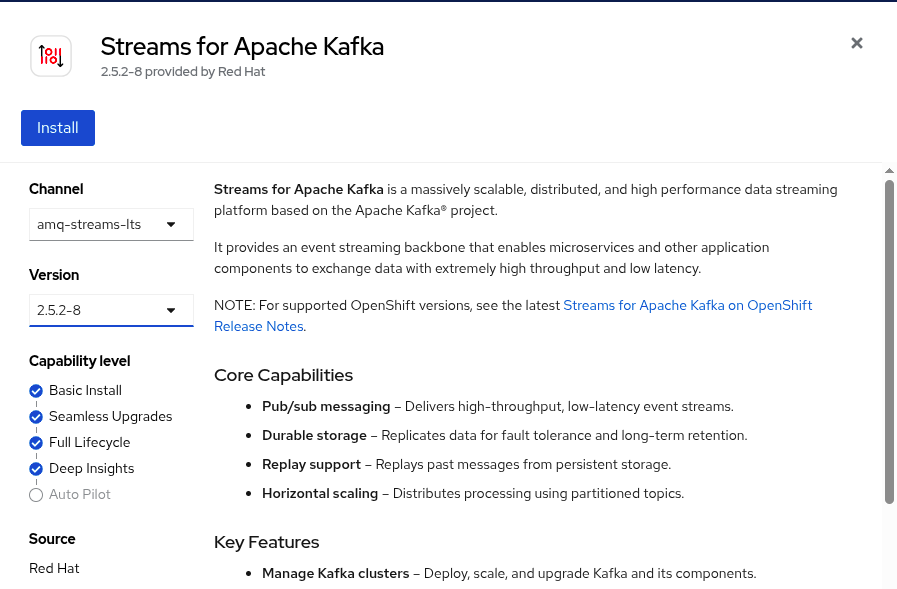
Task: Click the Streams for Apache Kafka logo icon
Action: point(51,56)
